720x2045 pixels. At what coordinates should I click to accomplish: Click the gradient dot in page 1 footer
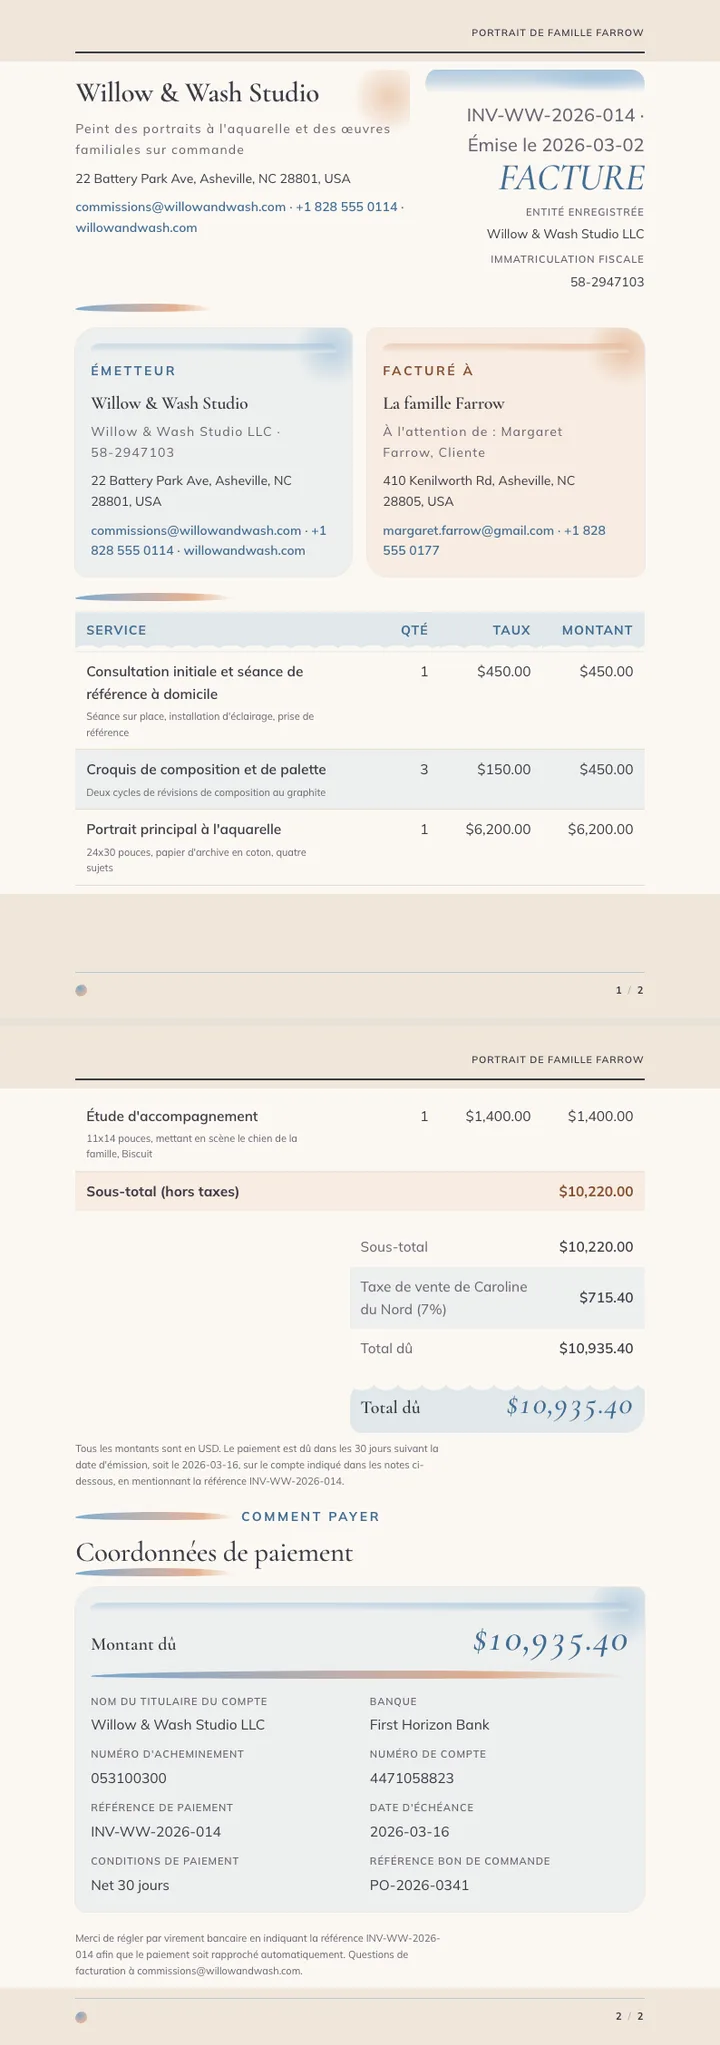click(x=81, y=990)
